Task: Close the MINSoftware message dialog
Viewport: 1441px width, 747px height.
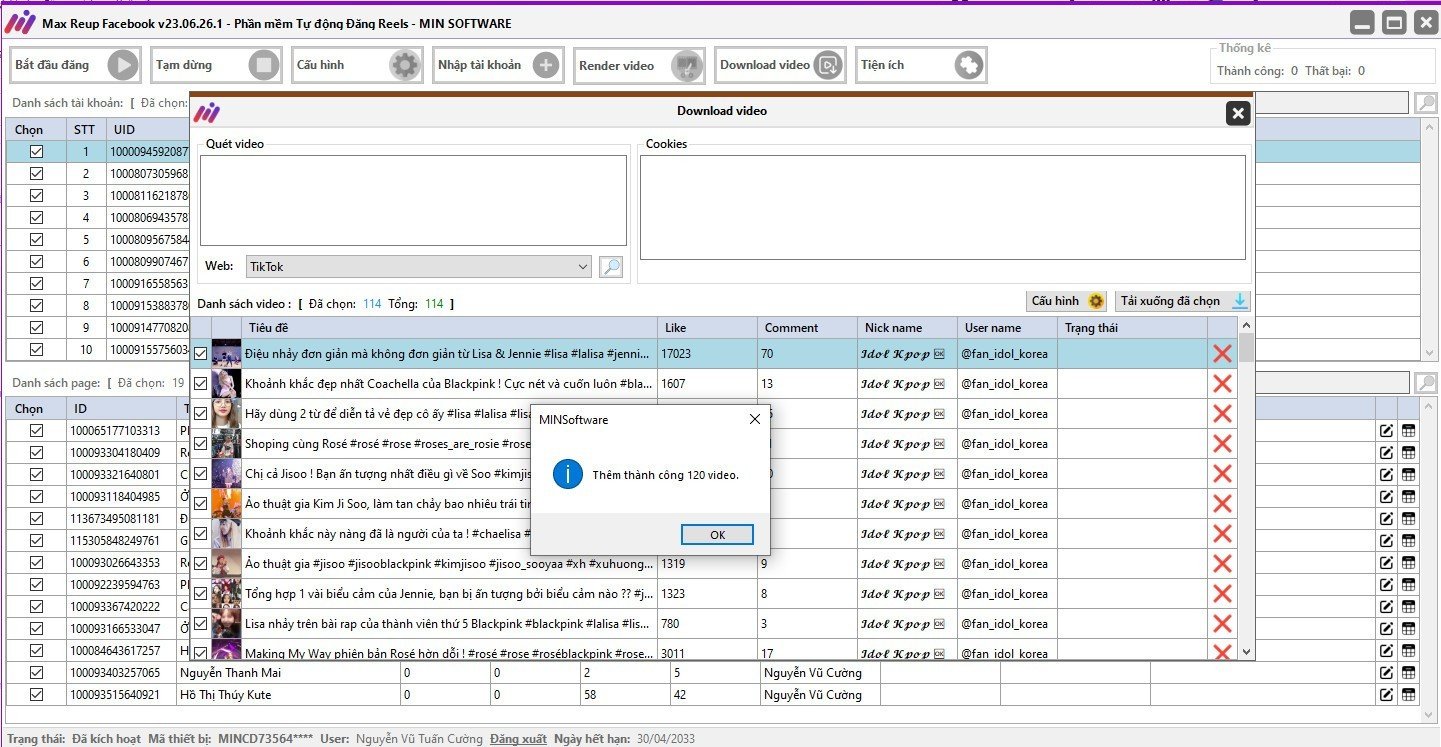Action: (x=754, y=420)
